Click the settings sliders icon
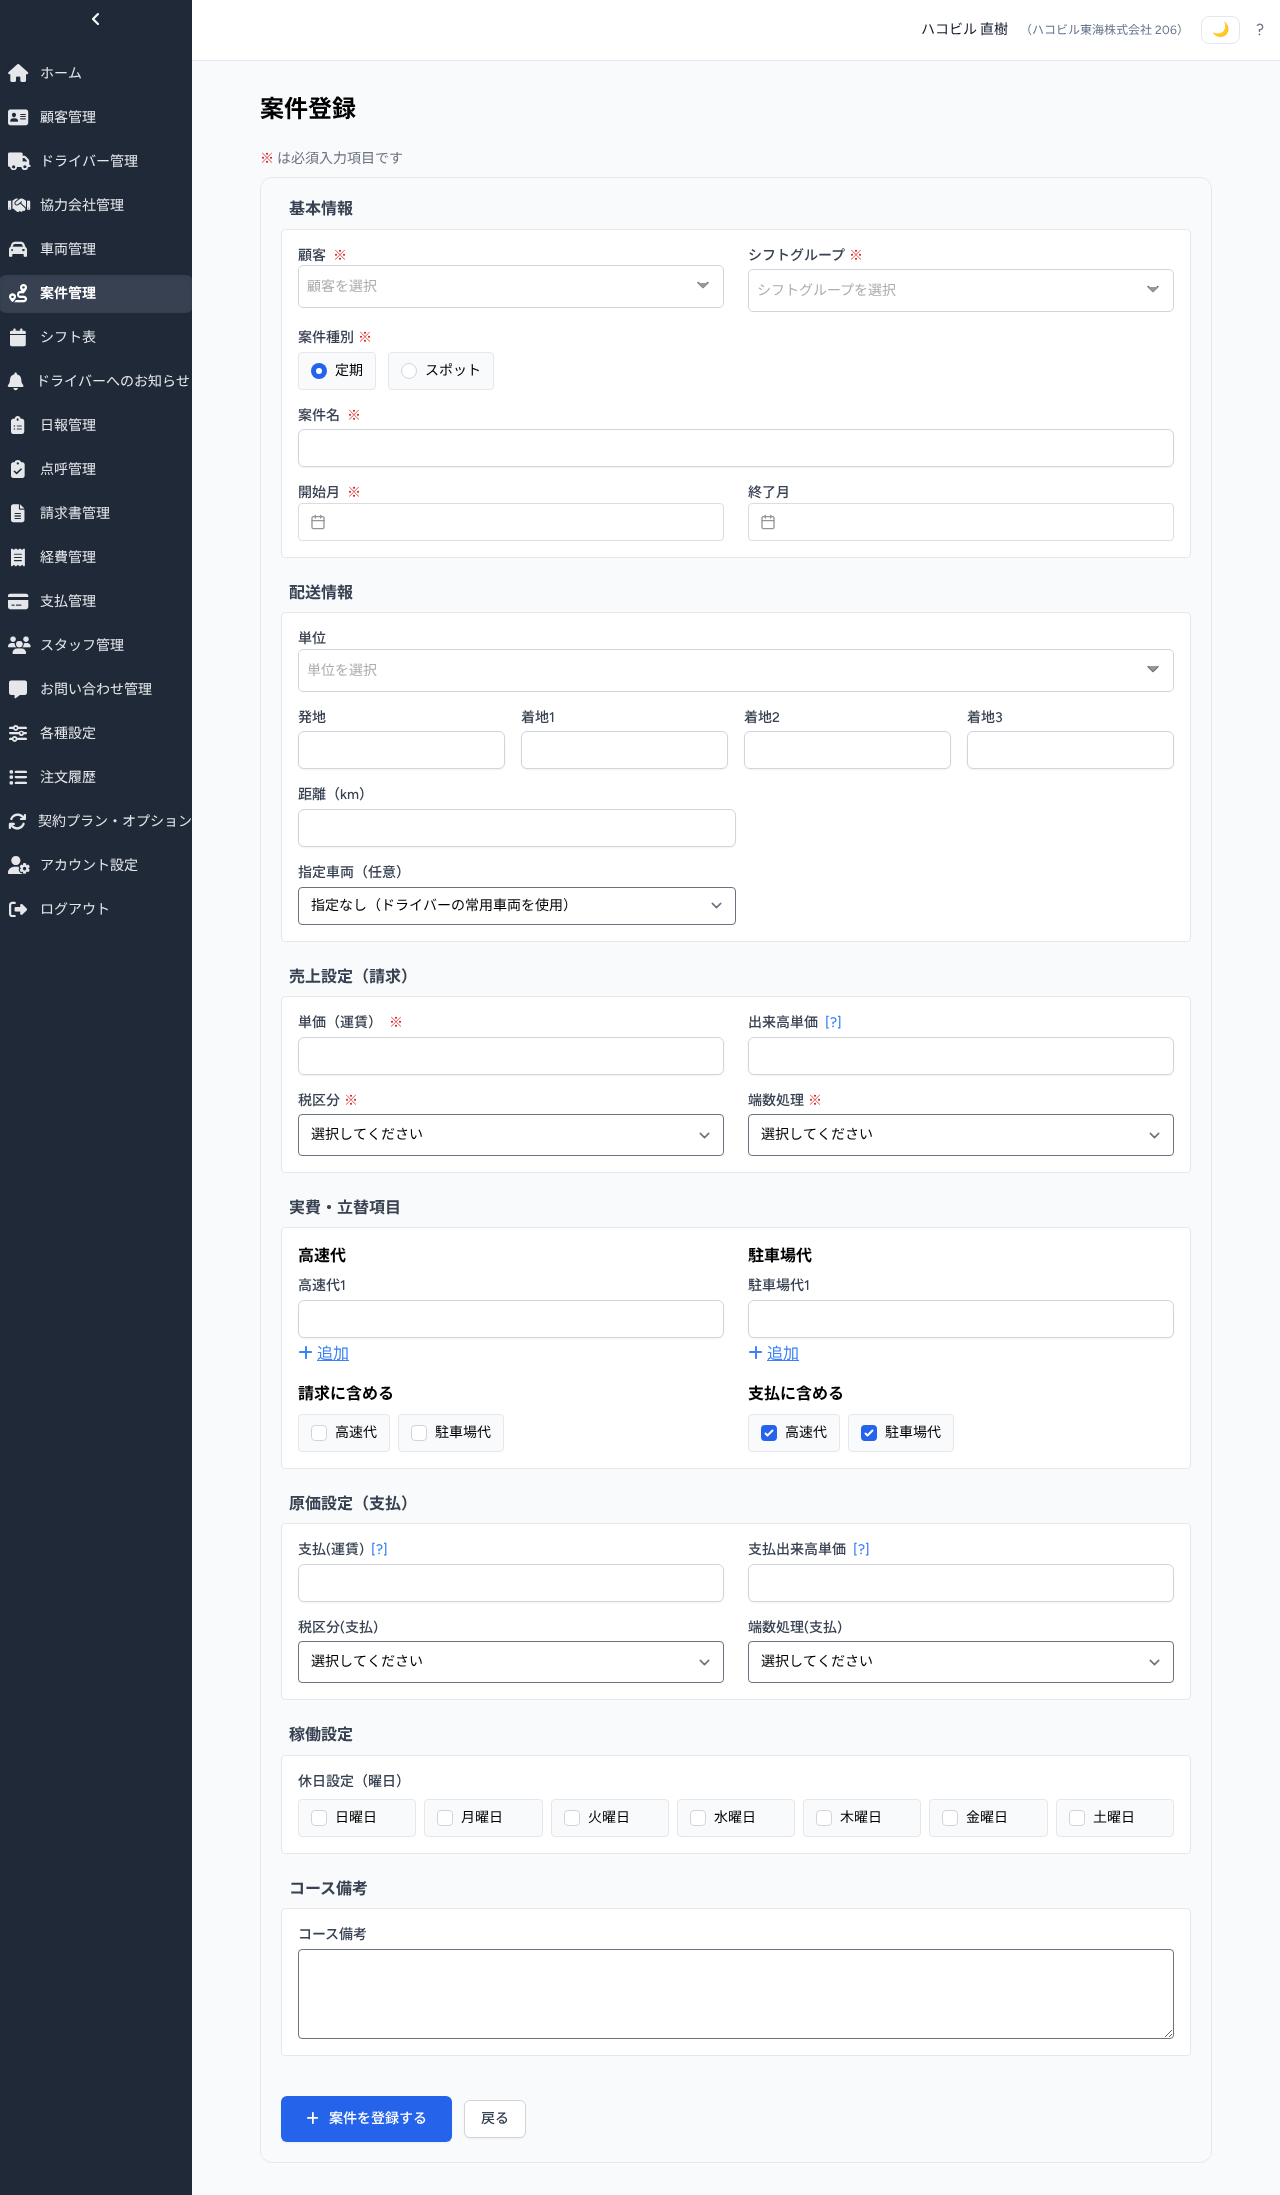This screenshot has height=2195, width=1280. point(18,733)
